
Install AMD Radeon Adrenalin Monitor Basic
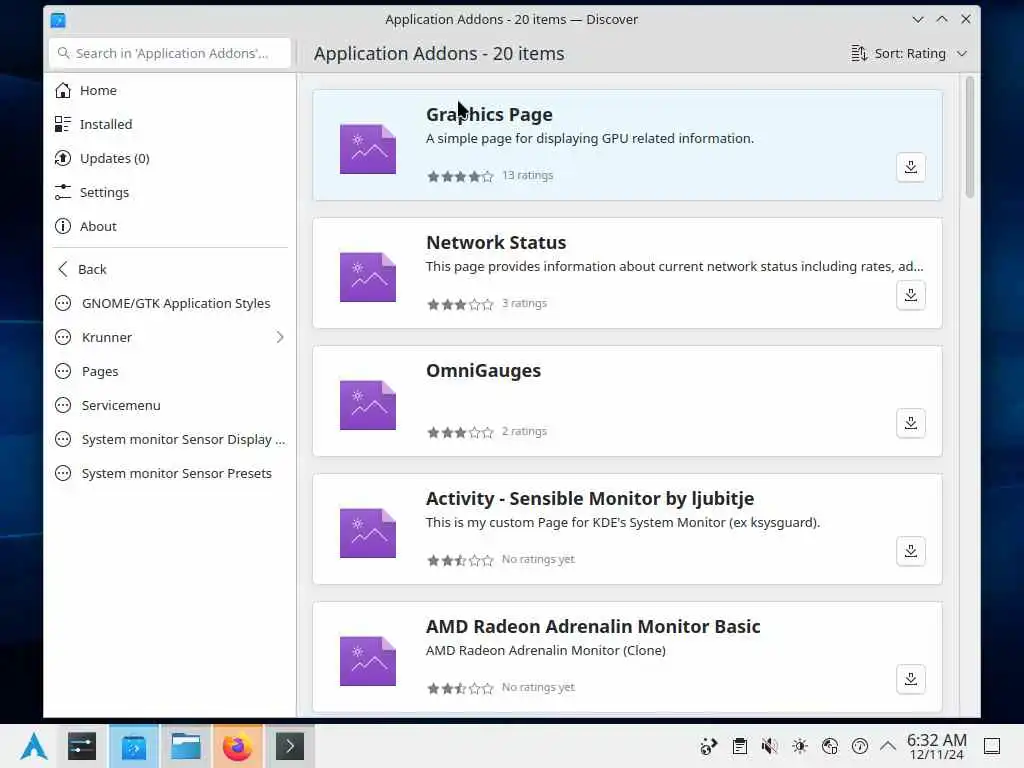(x=910, y=679)
